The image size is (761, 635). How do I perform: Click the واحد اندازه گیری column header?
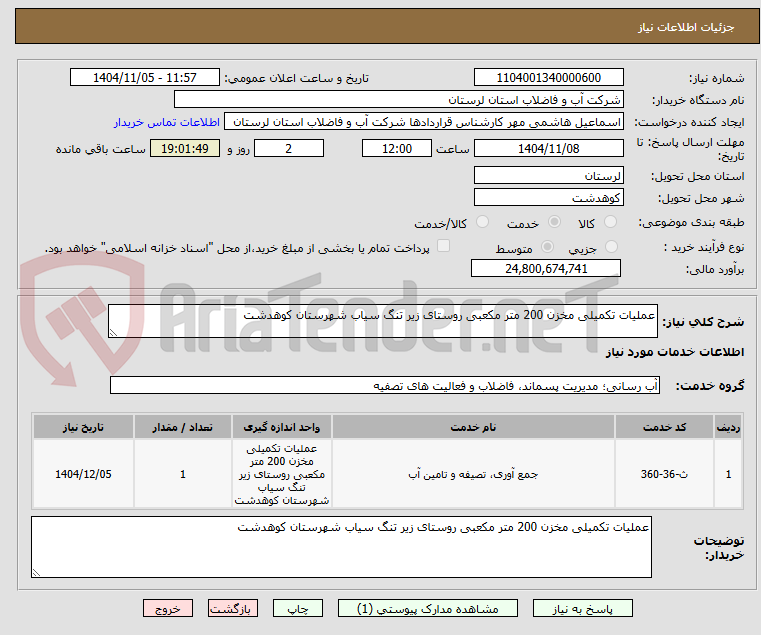[x=281, y=427]
